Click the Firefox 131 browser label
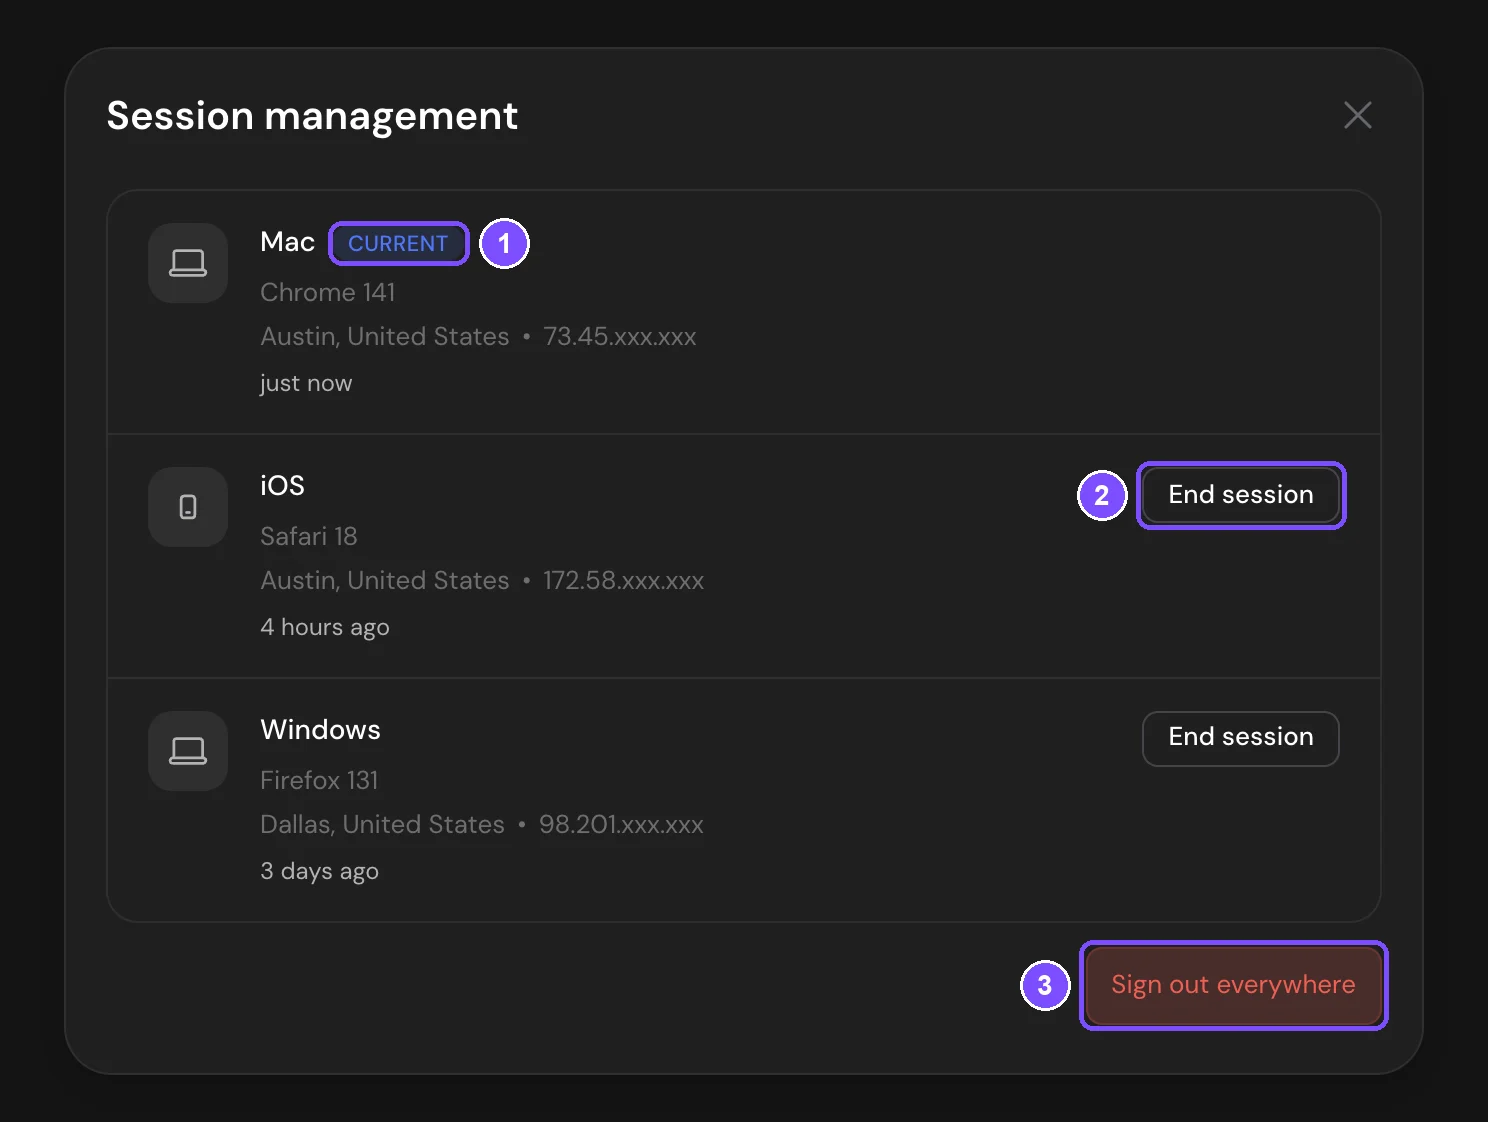1488x1122 pixels. pos(319,780)
